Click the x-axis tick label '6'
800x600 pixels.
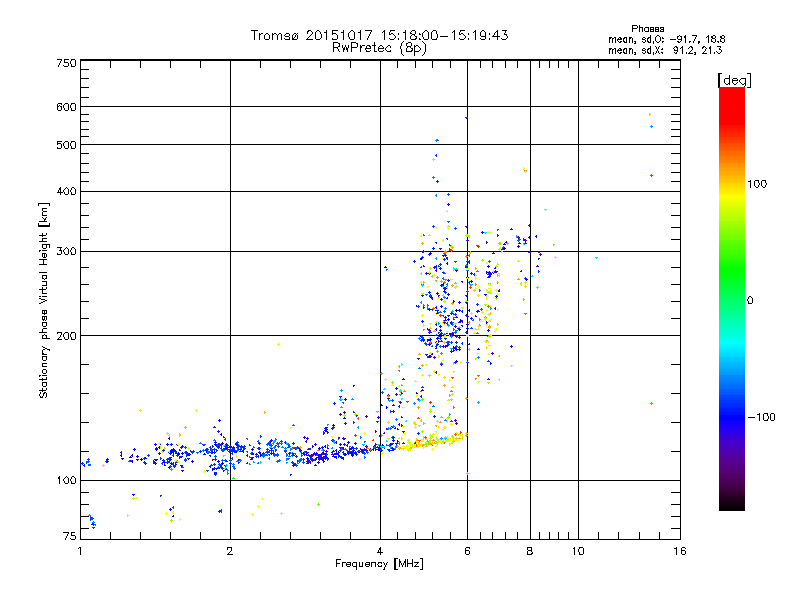pos(467,551)
